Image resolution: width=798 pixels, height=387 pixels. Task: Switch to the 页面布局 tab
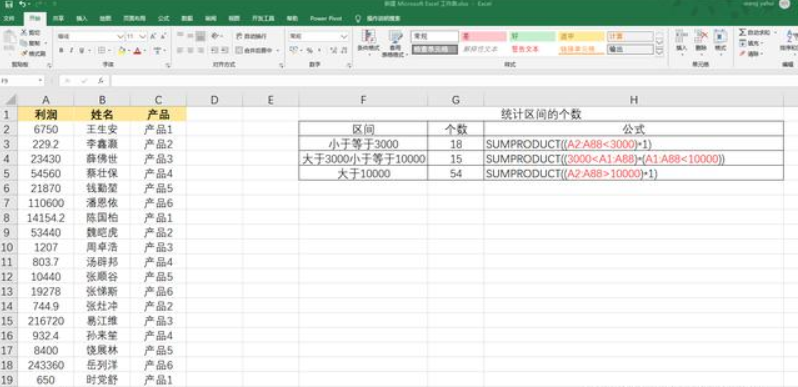[134, 18]
